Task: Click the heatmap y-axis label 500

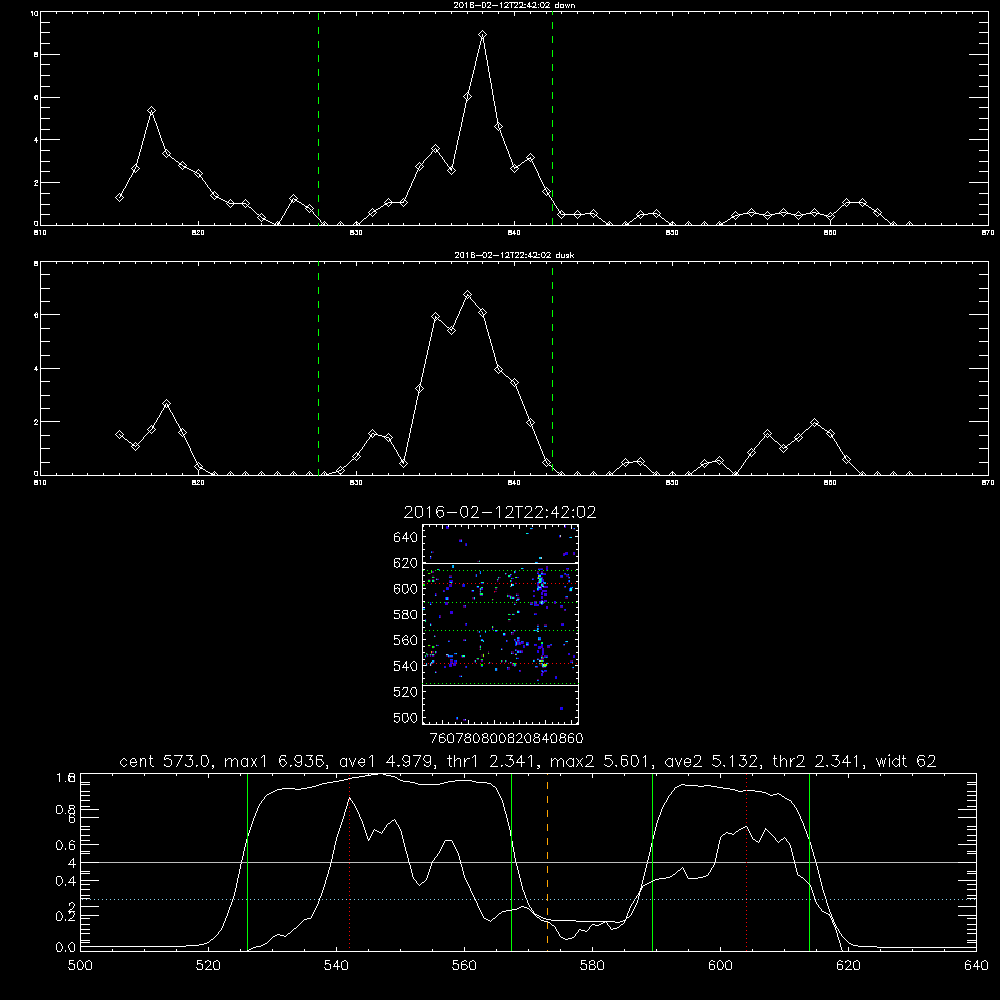Action: [406, 717]
